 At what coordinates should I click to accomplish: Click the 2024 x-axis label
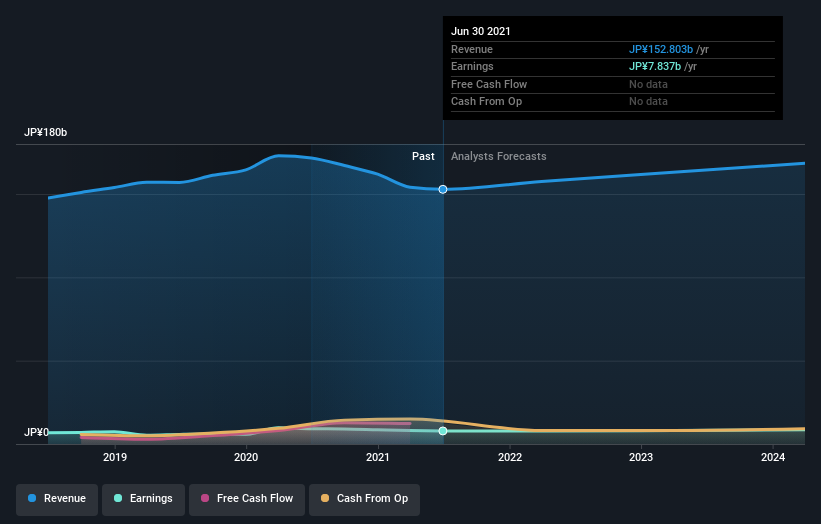click(x=773, y=458)
